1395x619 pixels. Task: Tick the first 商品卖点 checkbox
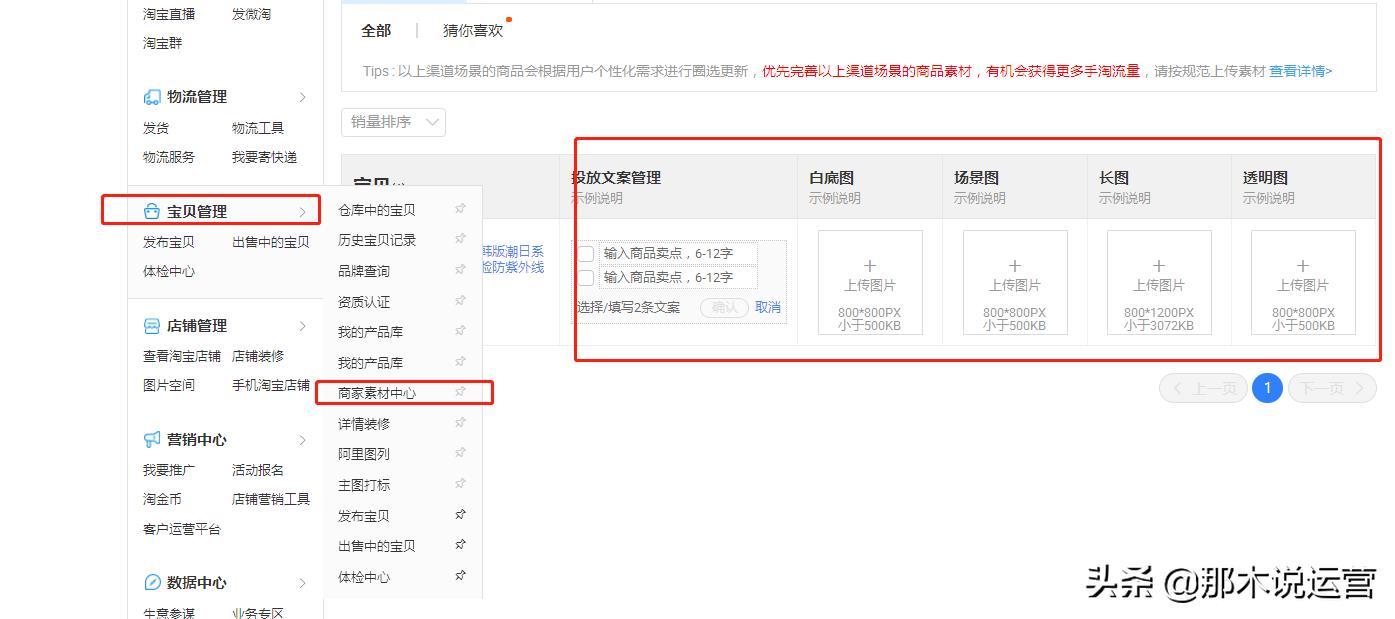pos(586,254)
